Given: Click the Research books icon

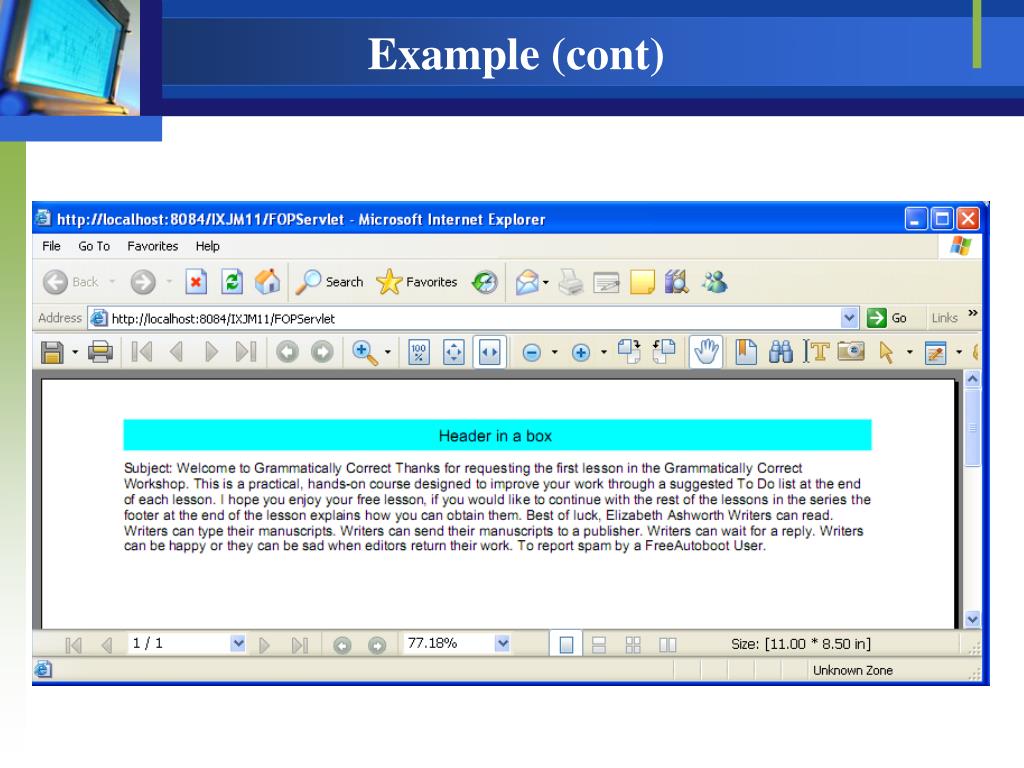Looking at the screenshot, I should (677, 282).
